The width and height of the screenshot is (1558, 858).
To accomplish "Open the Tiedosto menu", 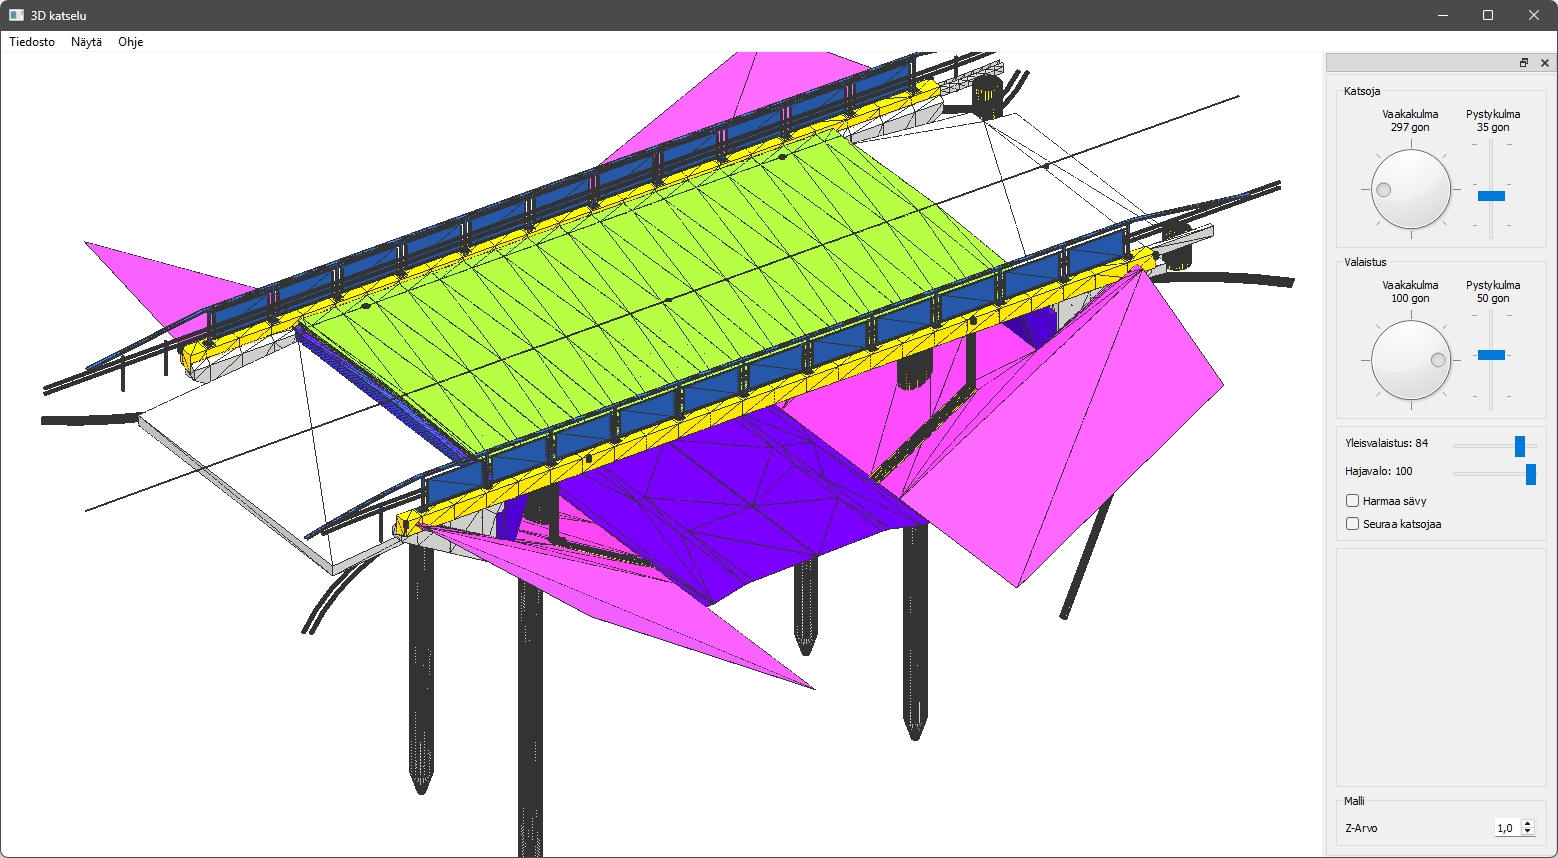I will click(32, 42).
